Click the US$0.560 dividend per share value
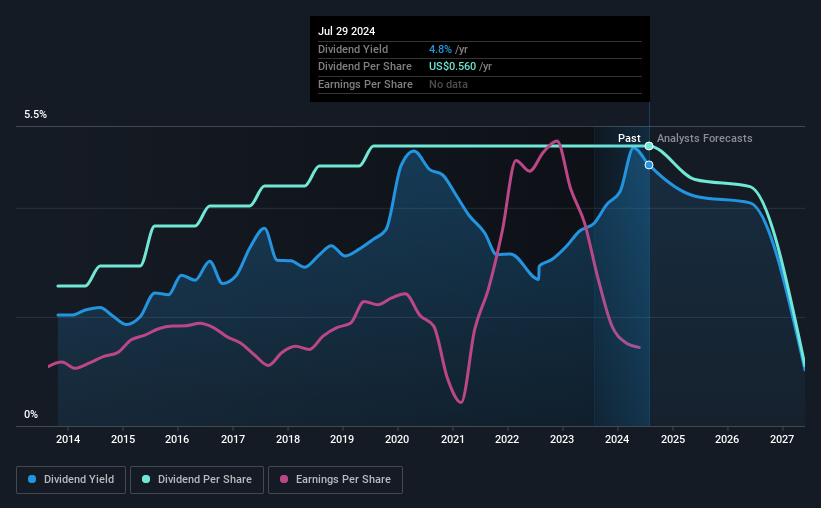The image size is (821, 508). [452, 67]
